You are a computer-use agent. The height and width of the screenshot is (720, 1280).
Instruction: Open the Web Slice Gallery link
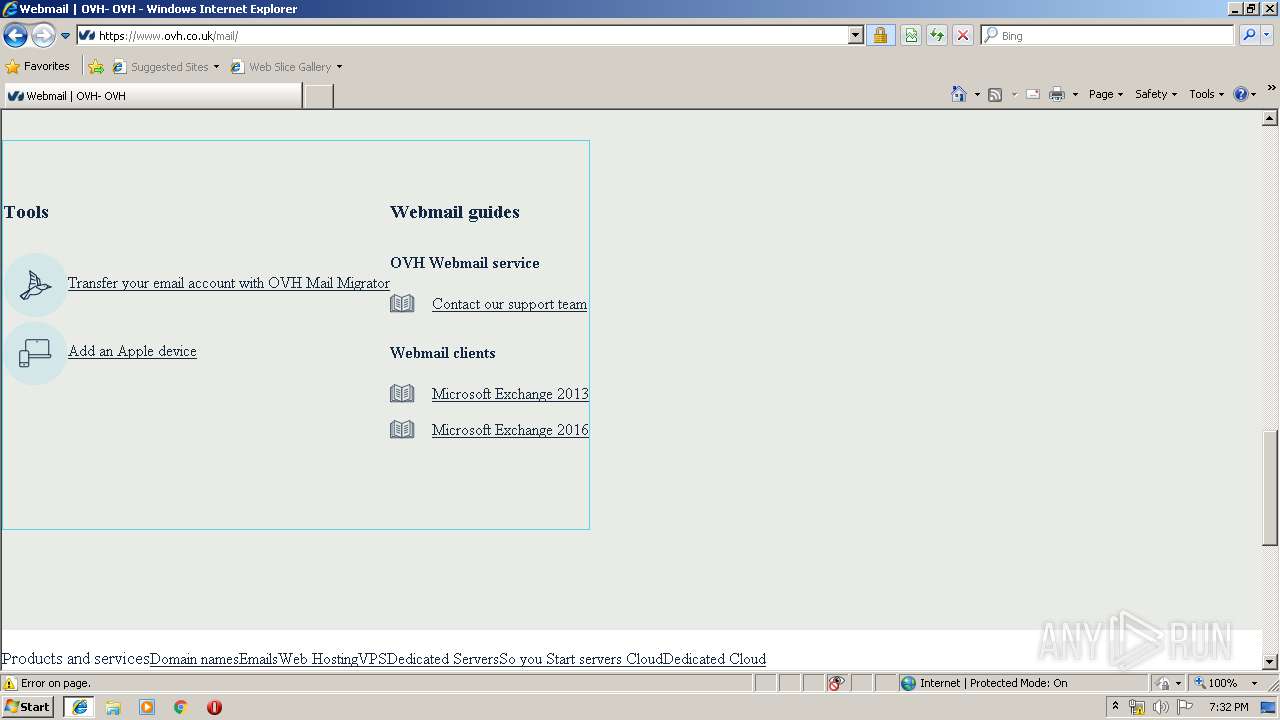point(286,67)
